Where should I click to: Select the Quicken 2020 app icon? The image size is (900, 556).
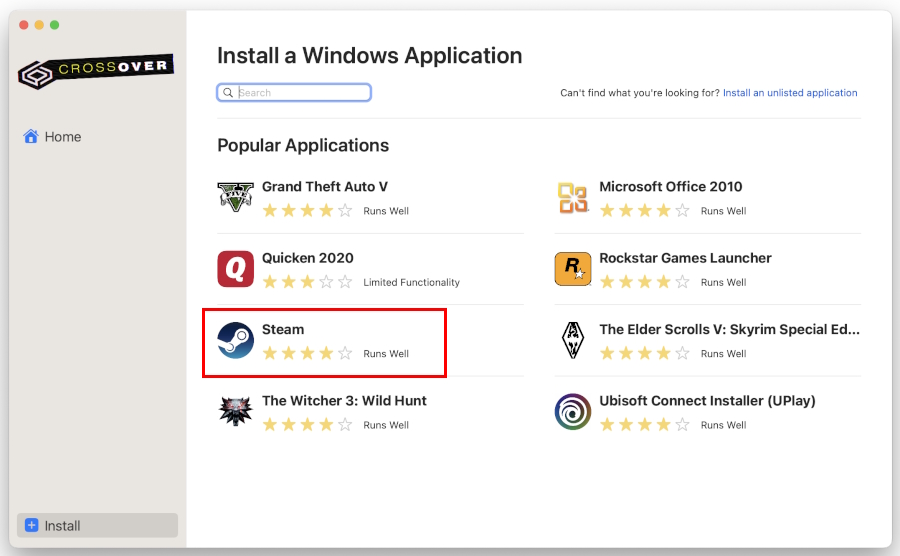(235, 269)
